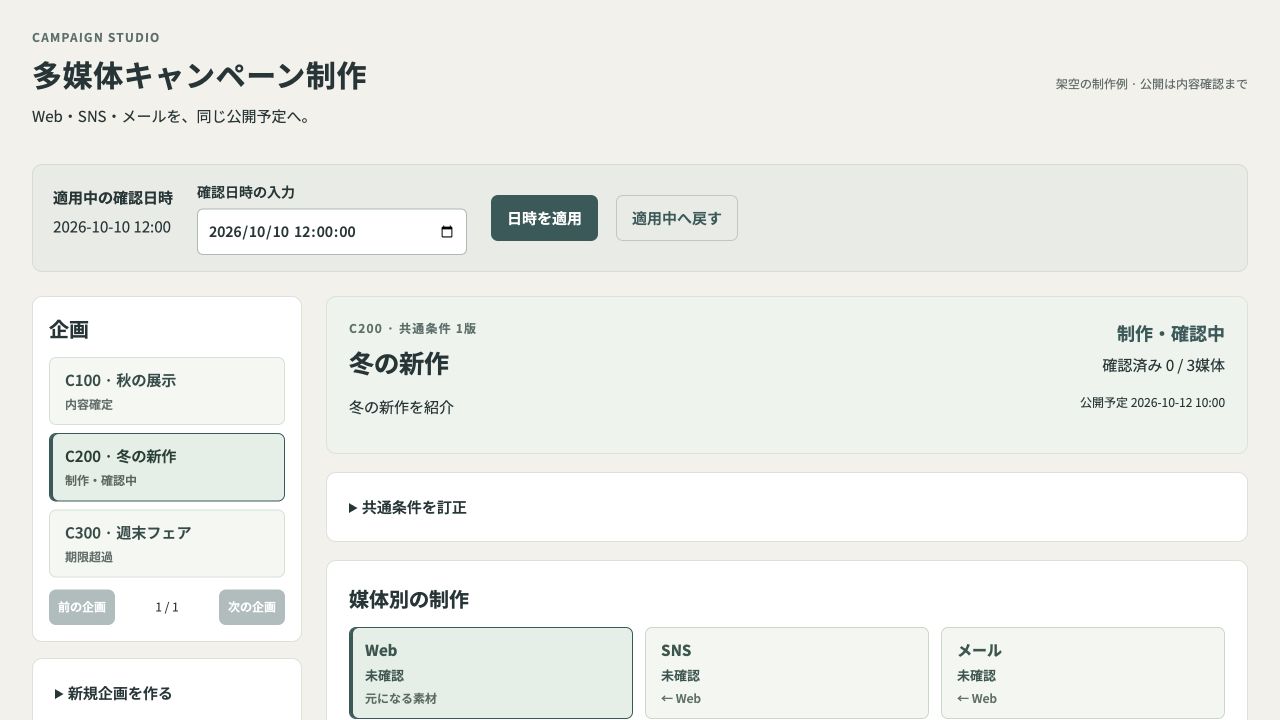This screenshot has height=720, width=1280.
Task: Click the 公開予定 2026-10-12 10:00 text
Action: pyautogui.click(x=1152, y=403)
